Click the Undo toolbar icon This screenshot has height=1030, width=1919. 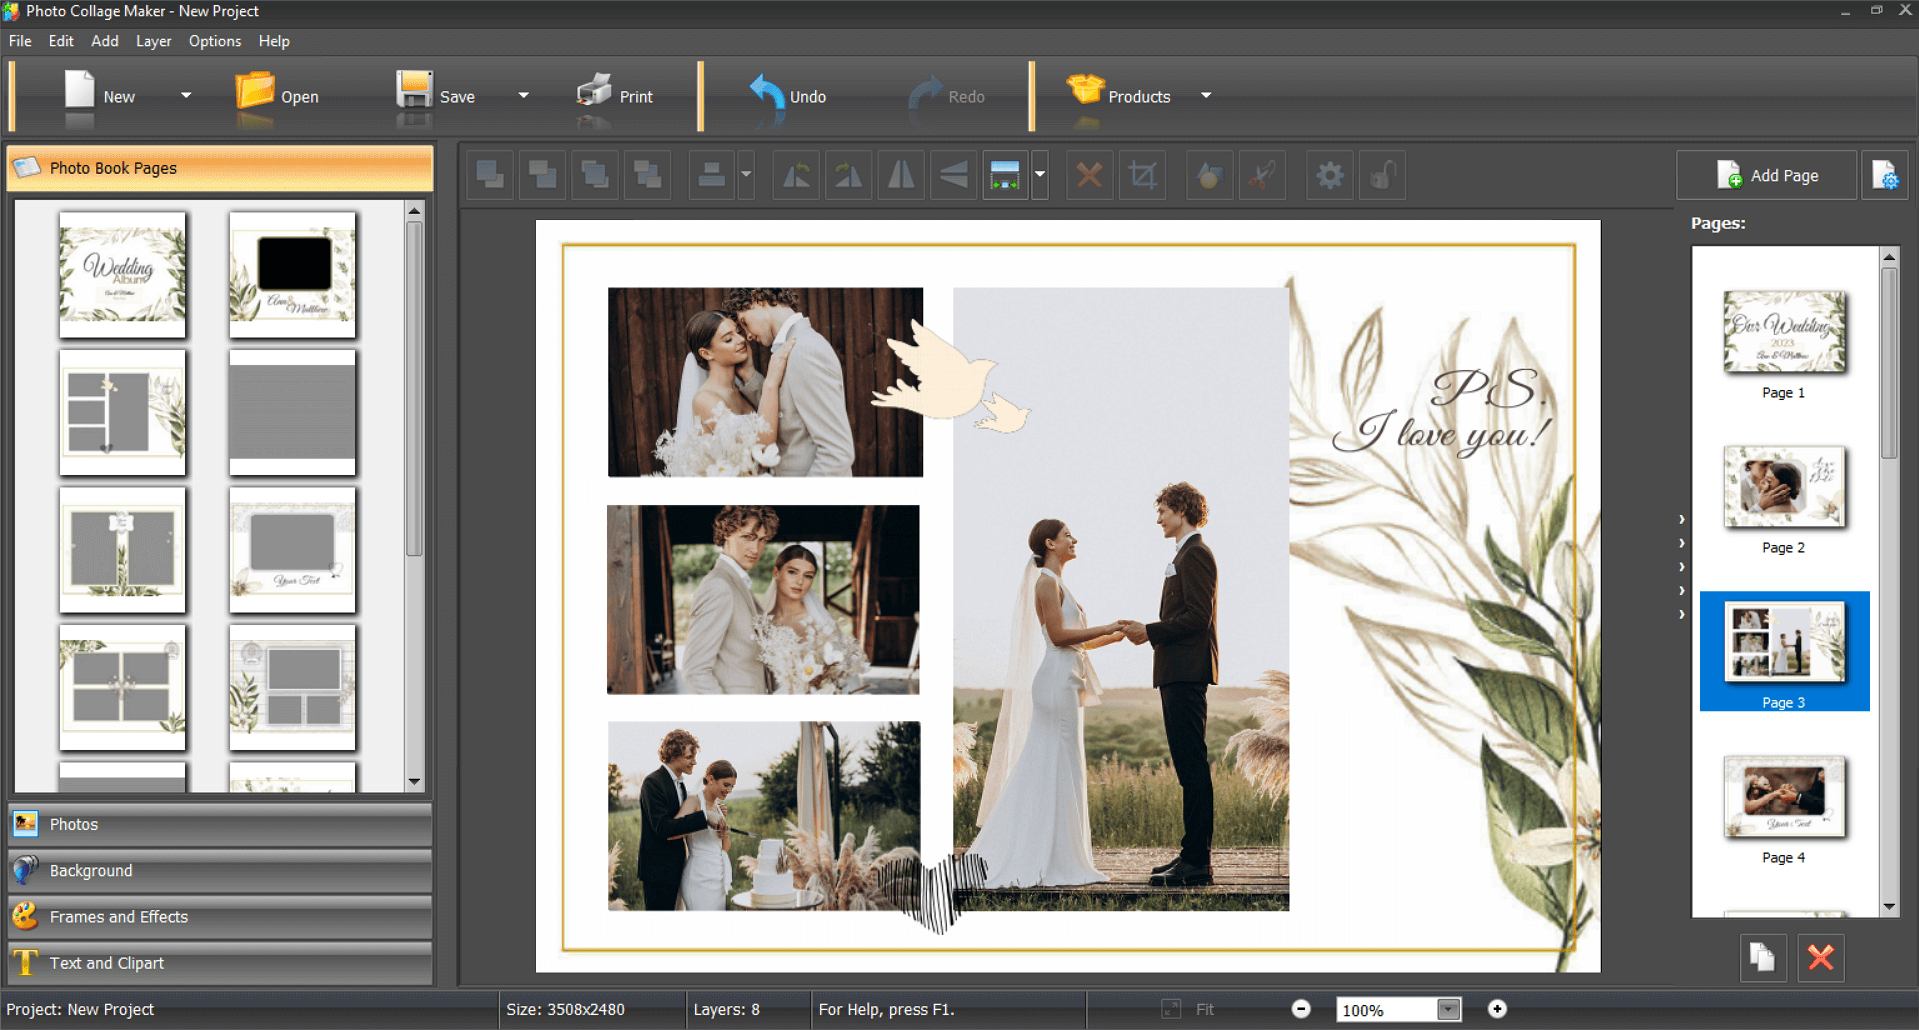pos(789,95)
